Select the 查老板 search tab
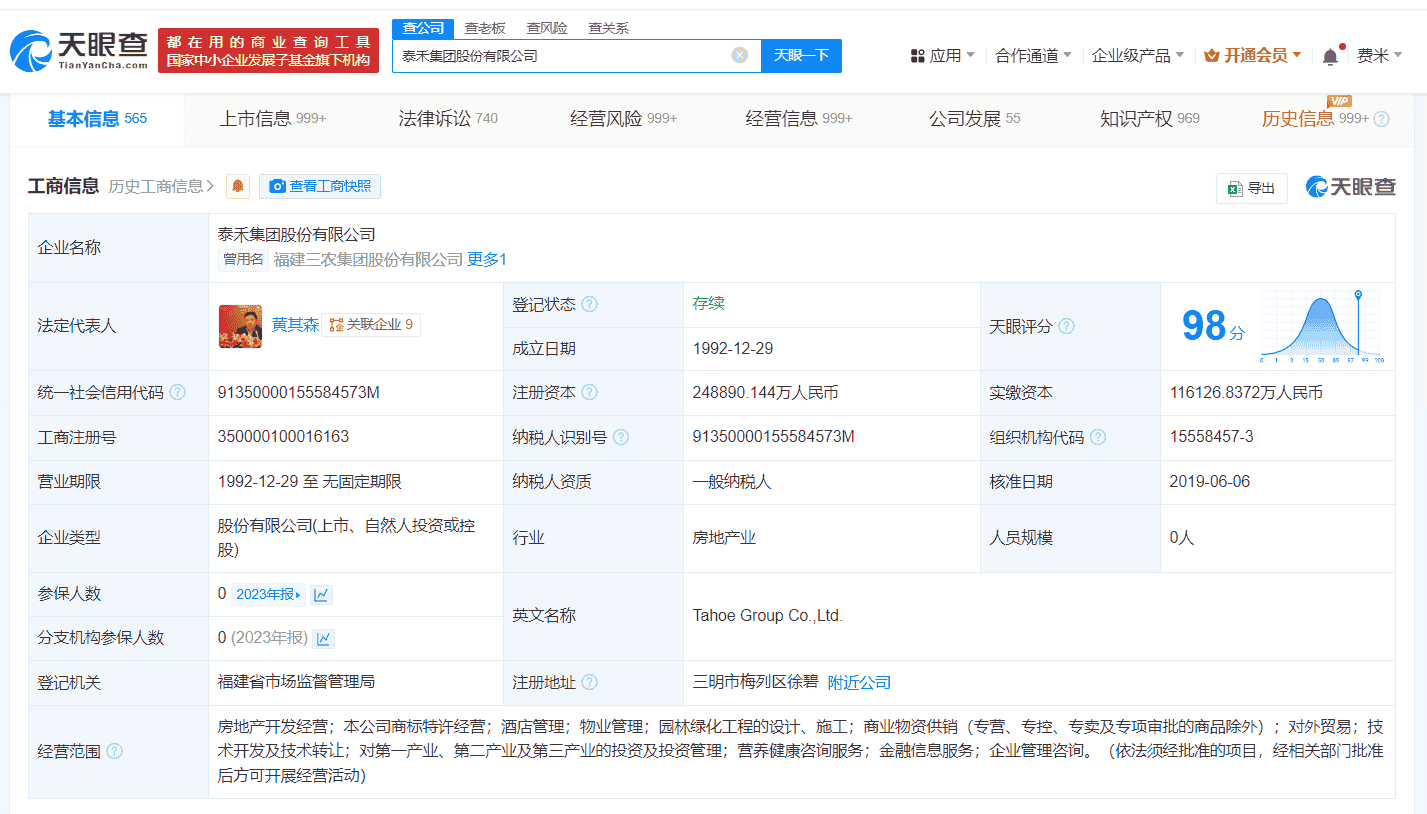The height and width of the screenshot is (814, 1427). click(483, 28)
